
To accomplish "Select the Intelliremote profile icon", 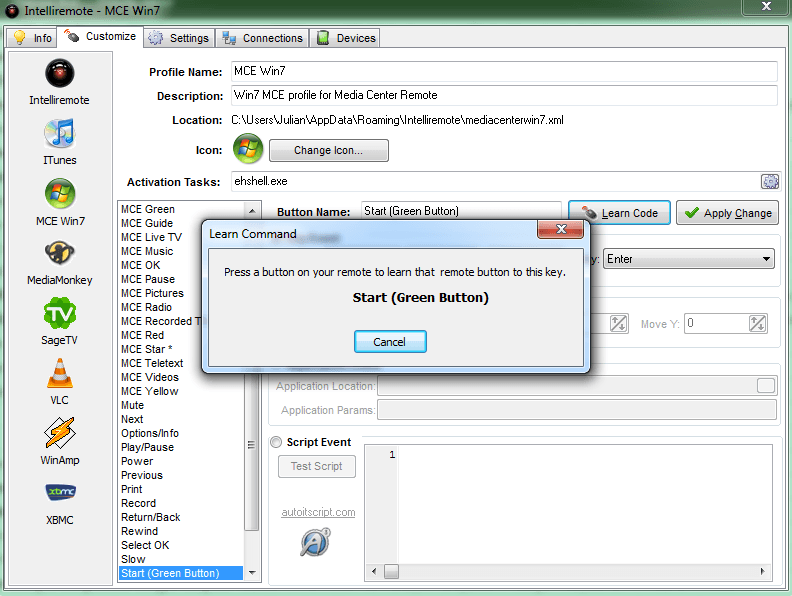I will tap(60, 74).
